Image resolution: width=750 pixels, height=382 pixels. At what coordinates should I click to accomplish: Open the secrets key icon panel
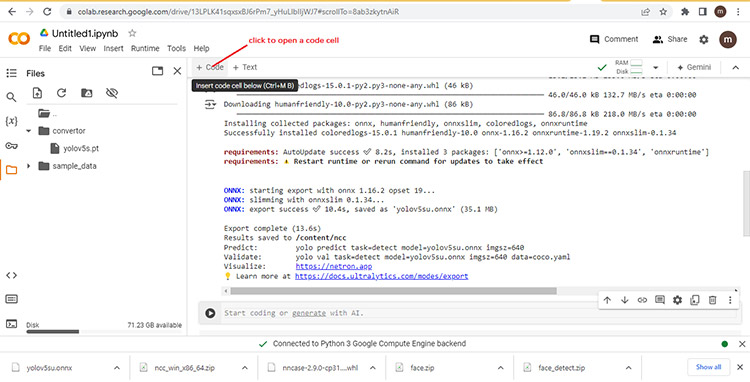coord(11,146)
